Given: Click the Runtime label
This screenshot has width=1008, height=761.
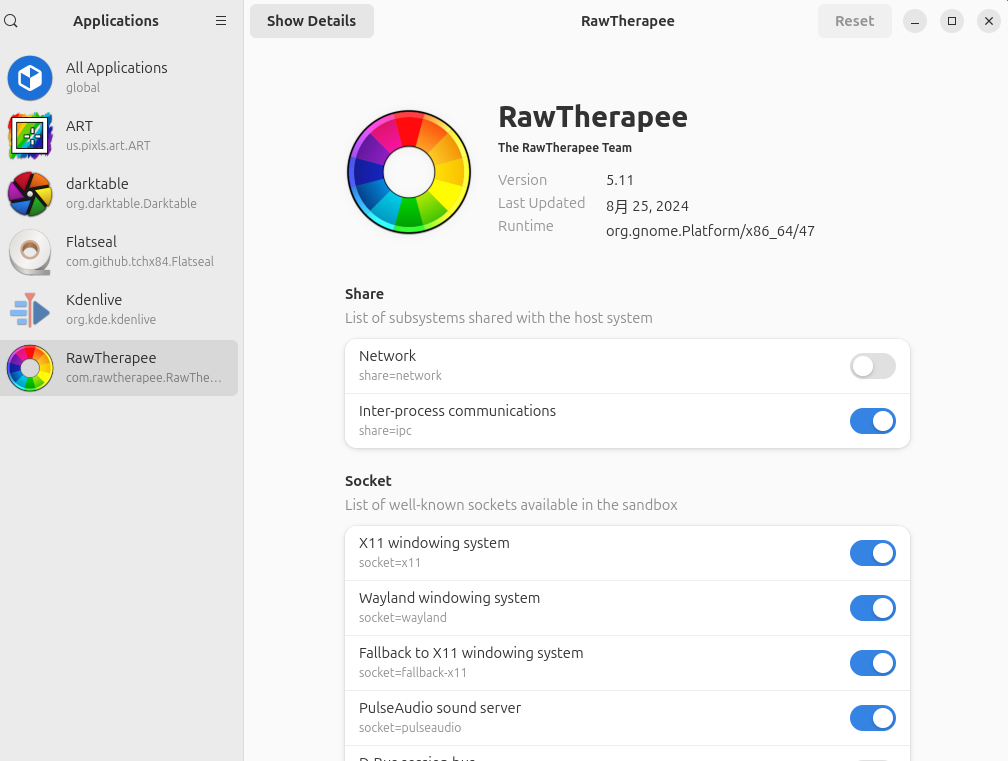Looking at the screenshot, I should pos(526,226).
